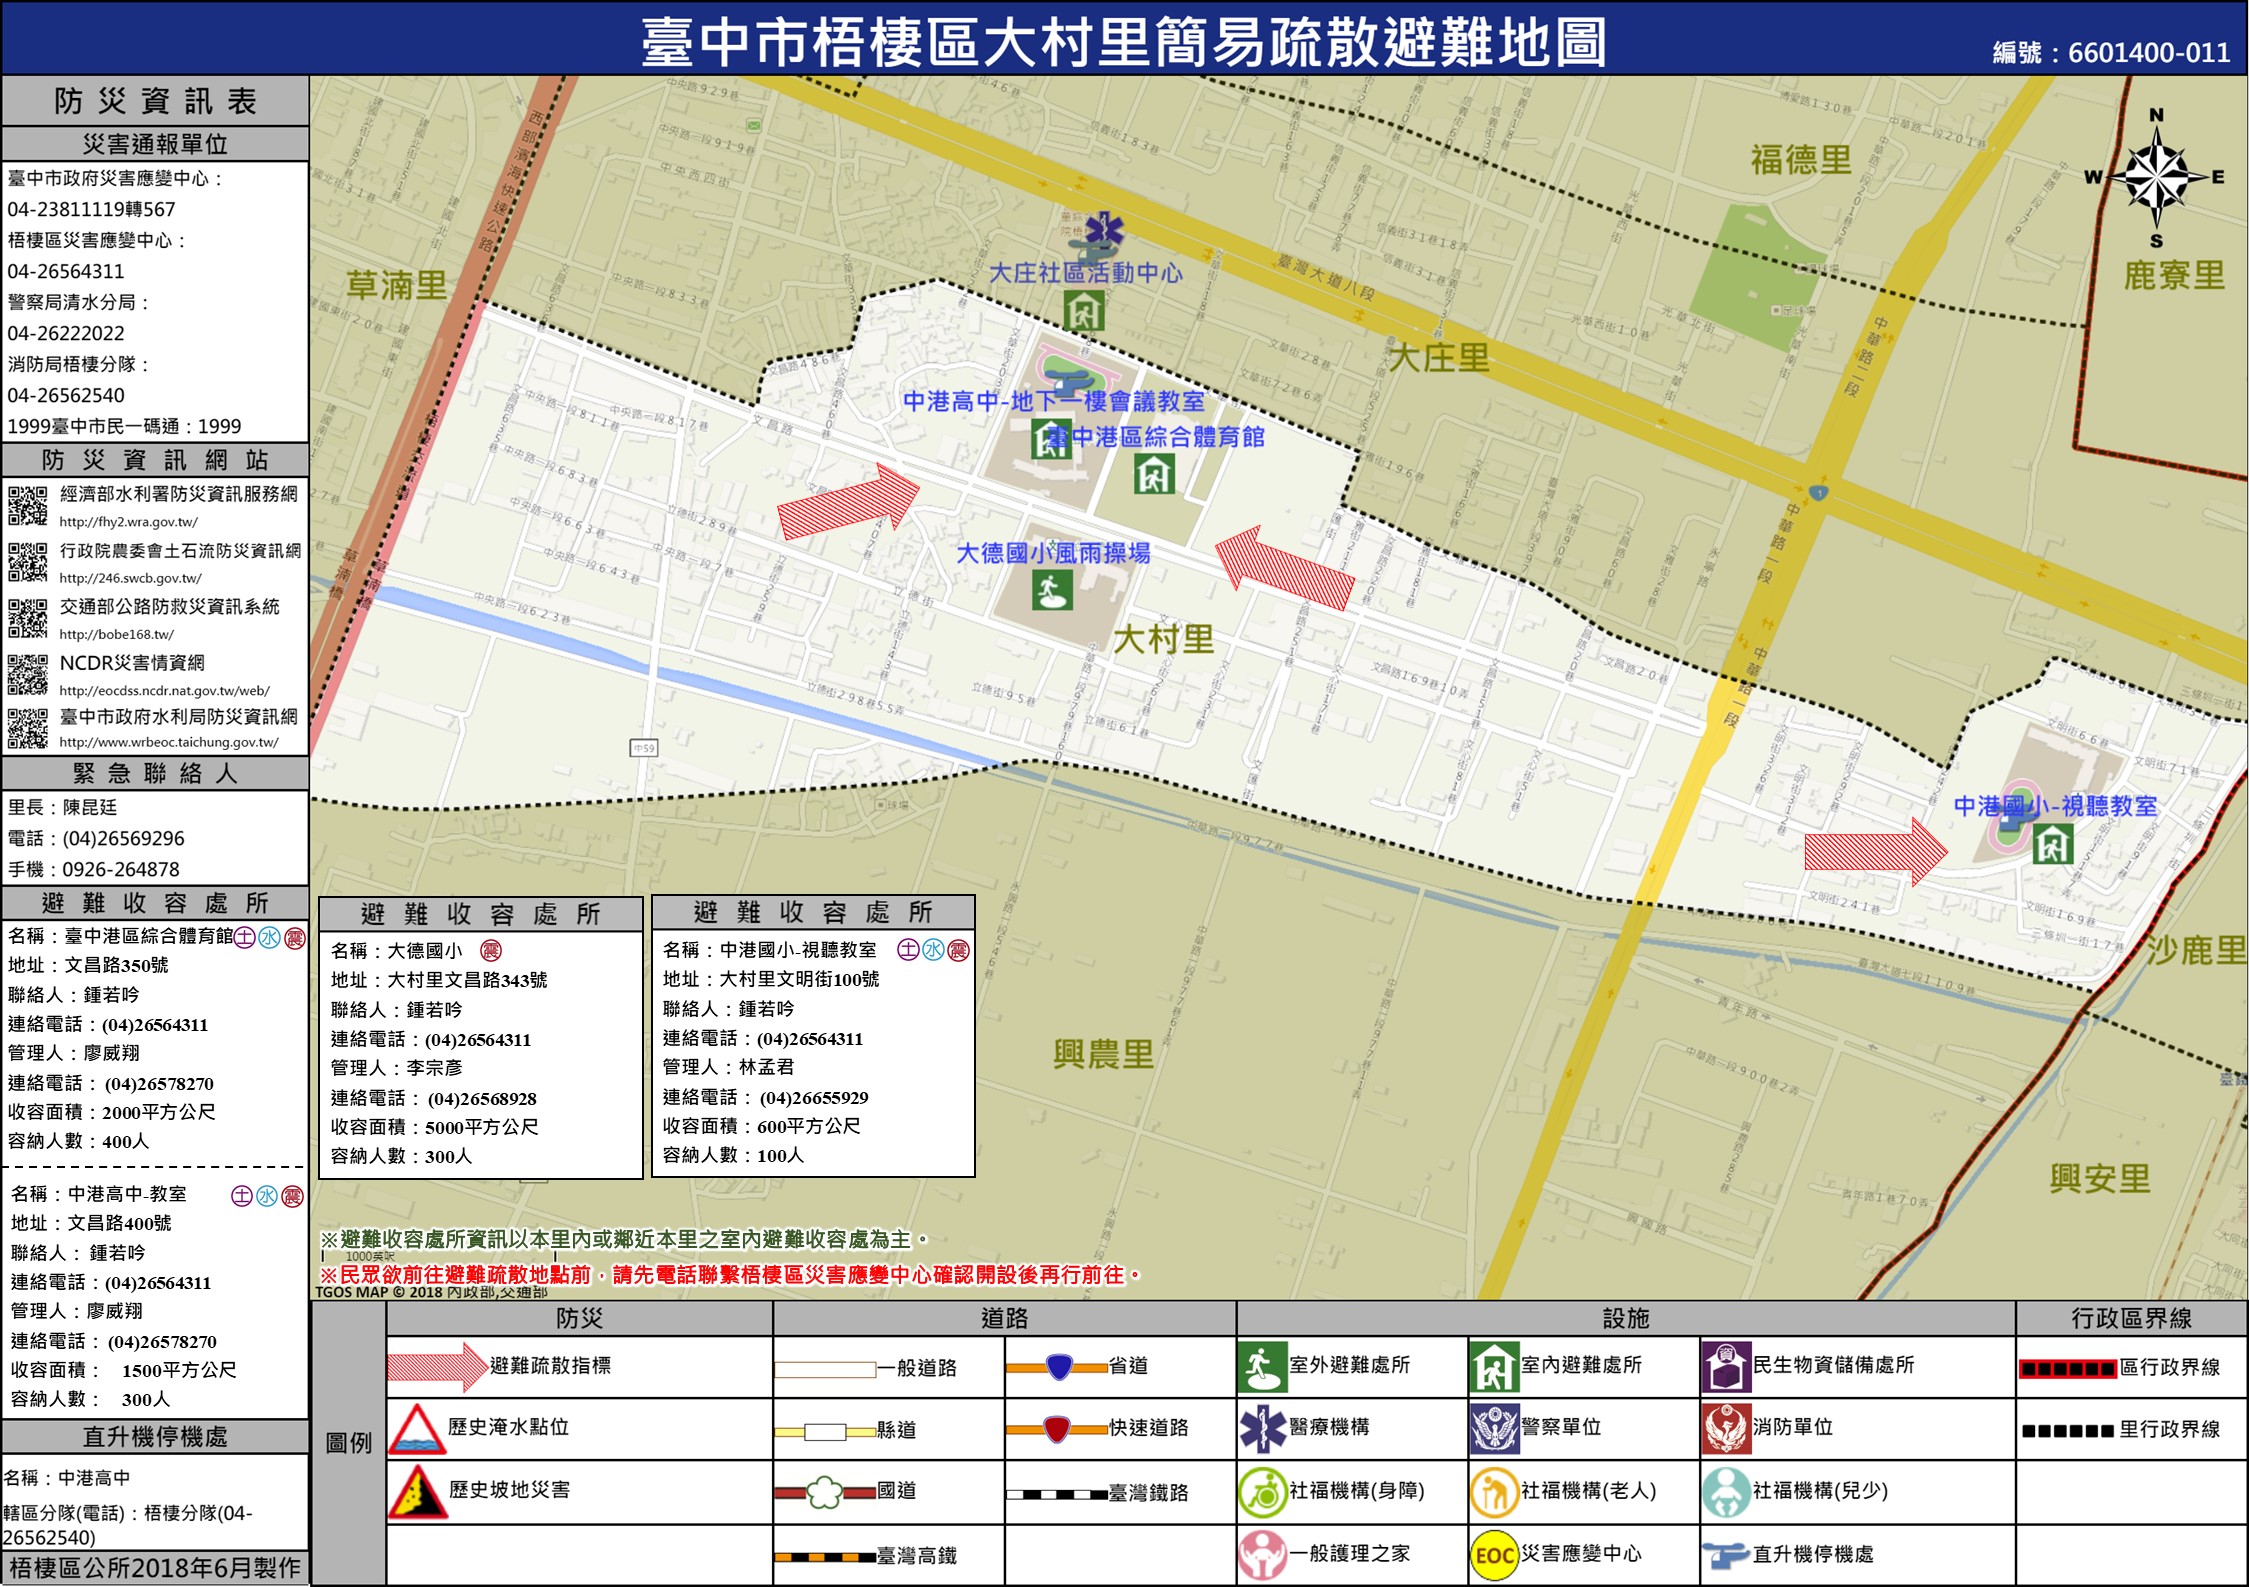Click the 避難收容處所 header in the left sidebar

click(155, 903)
